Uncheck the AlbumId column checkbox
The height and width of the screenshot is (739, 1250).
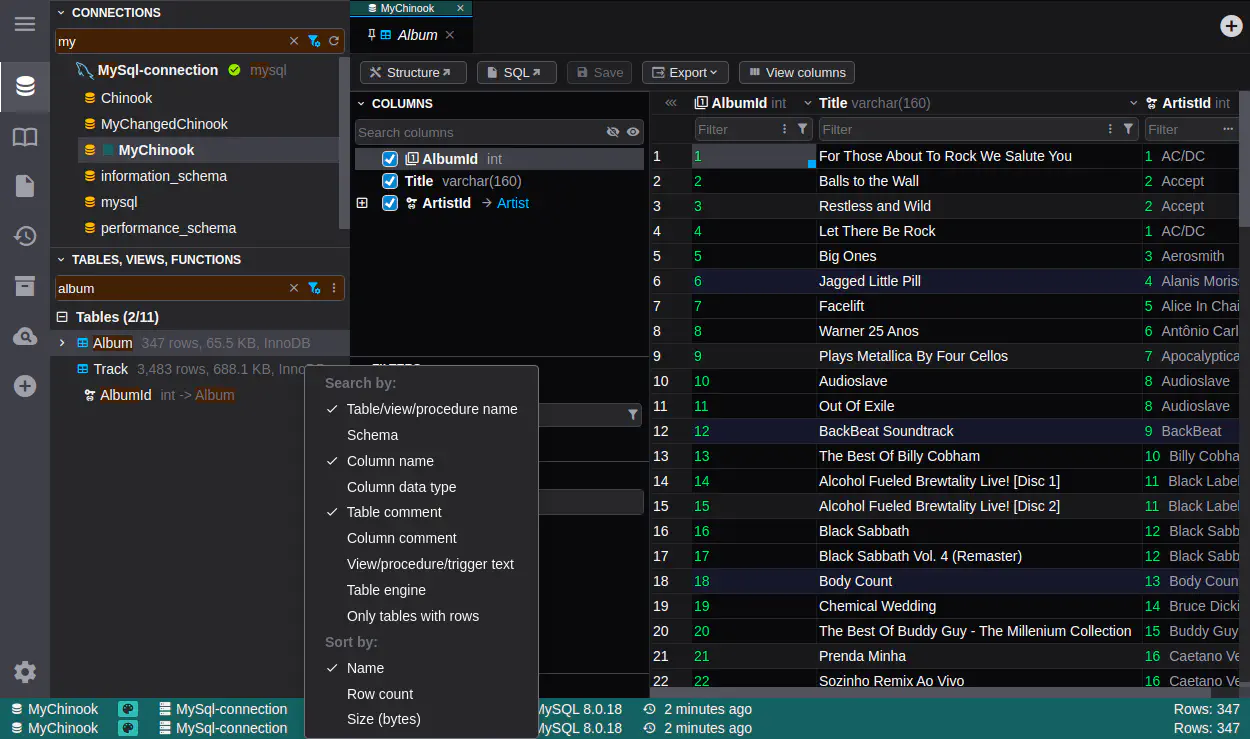click(390, 159)
